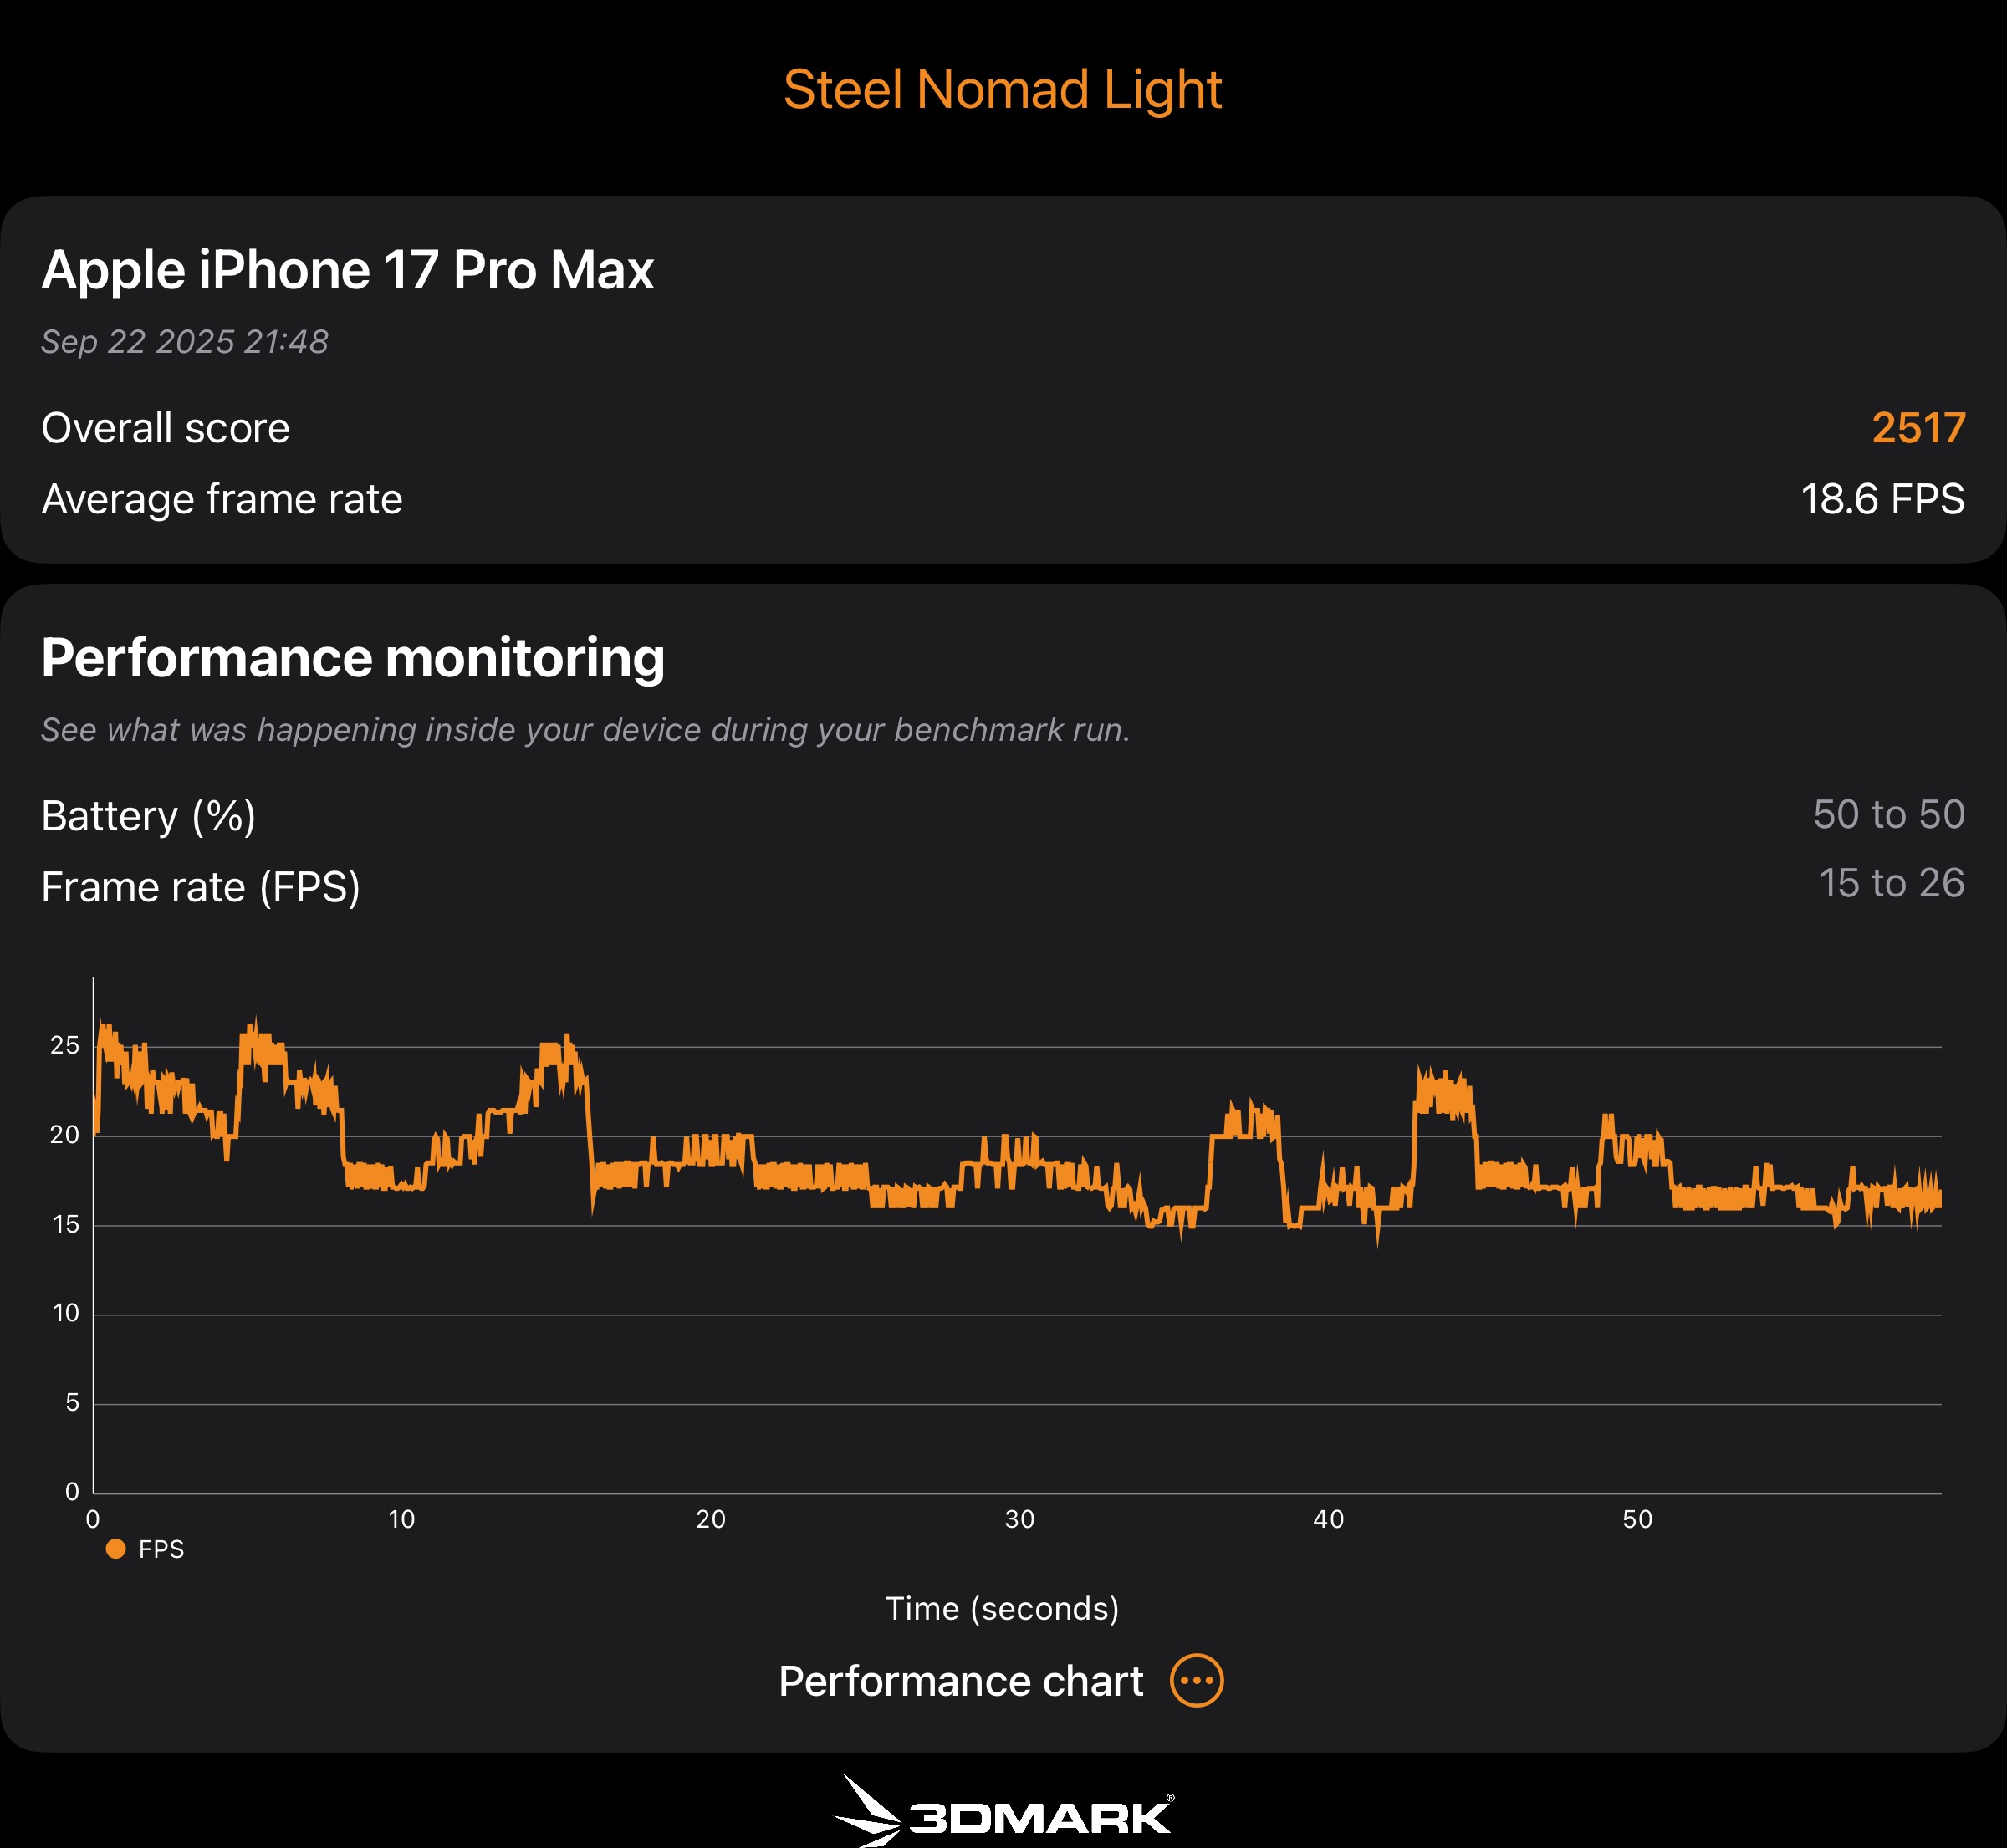Viewport: 2007px width, 1848px height.
Task: Click the 25 FPS label on the y-axis
Action: click(65, 1045)
